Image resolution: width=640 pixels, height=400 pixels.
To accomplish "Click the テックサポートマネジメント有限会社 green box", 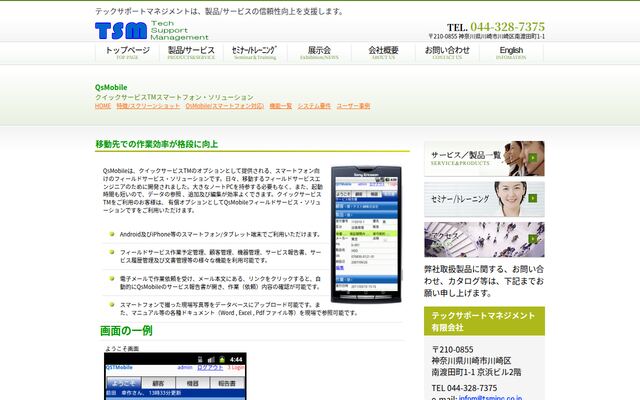I will 484,321.
